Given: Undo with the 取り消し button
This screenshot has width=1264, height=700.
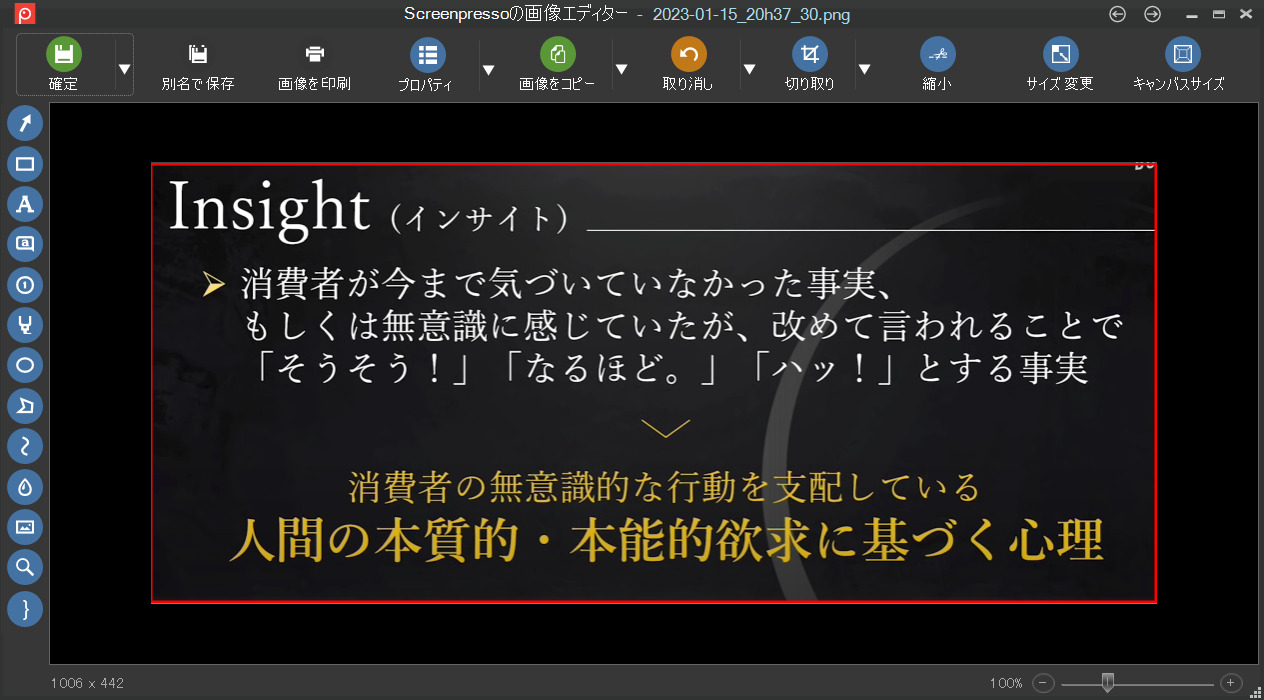Looking at the screenshot, I should (688, 64).
